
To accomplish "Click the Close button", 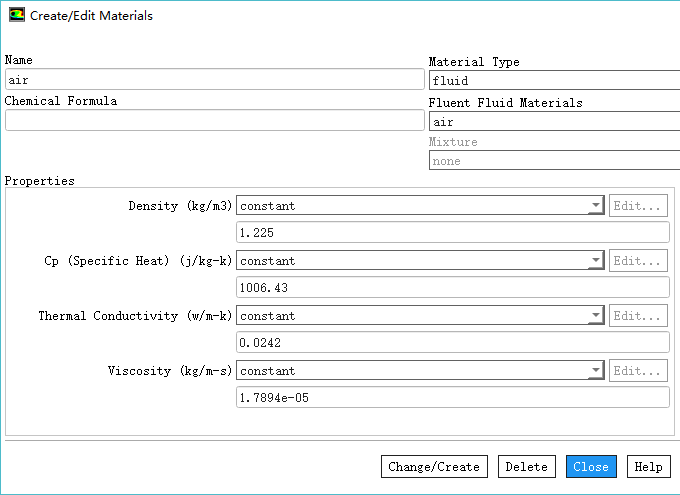I will pos(591,467).
